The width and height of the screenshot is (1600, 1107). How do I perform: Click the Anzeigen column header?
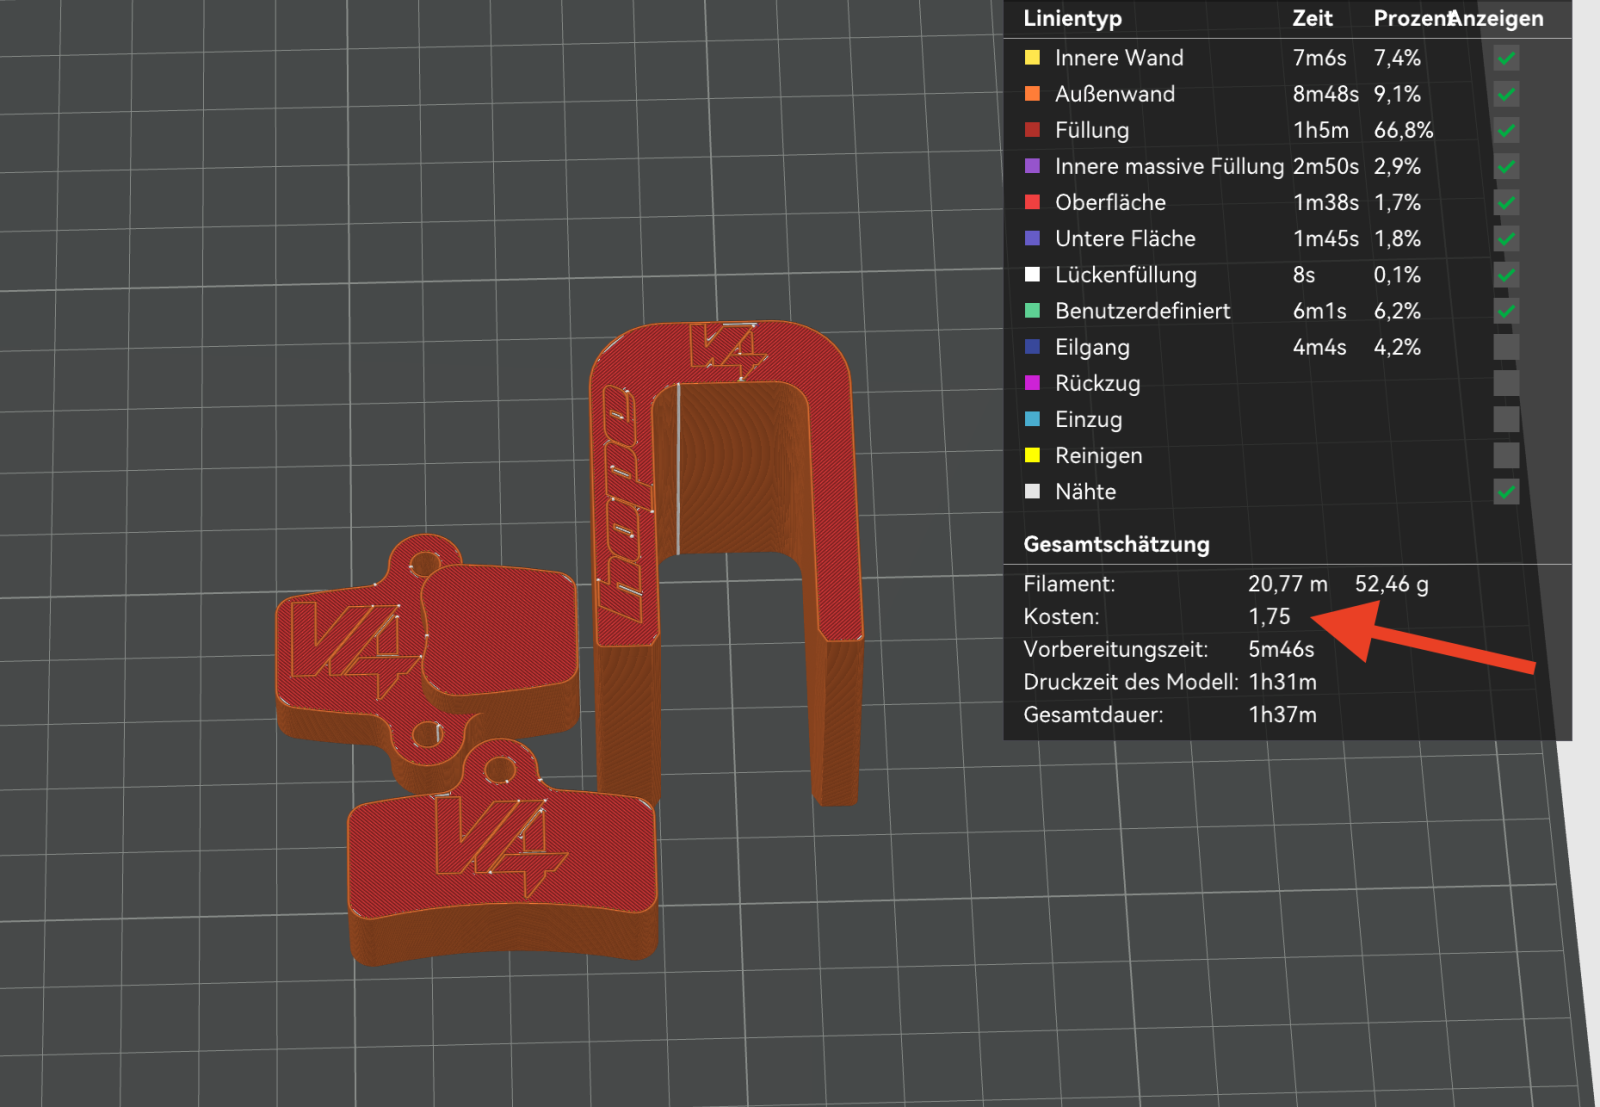tap(1497, 18)
